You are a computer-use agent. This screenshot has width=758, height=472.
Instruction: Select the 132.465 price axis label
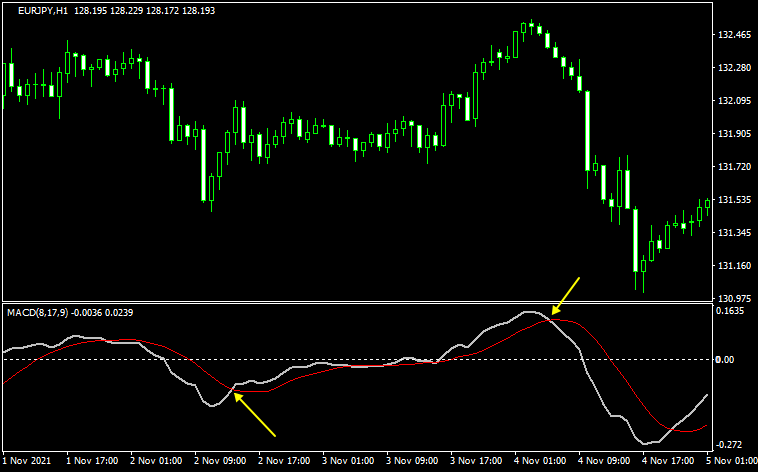click(734, 35)
